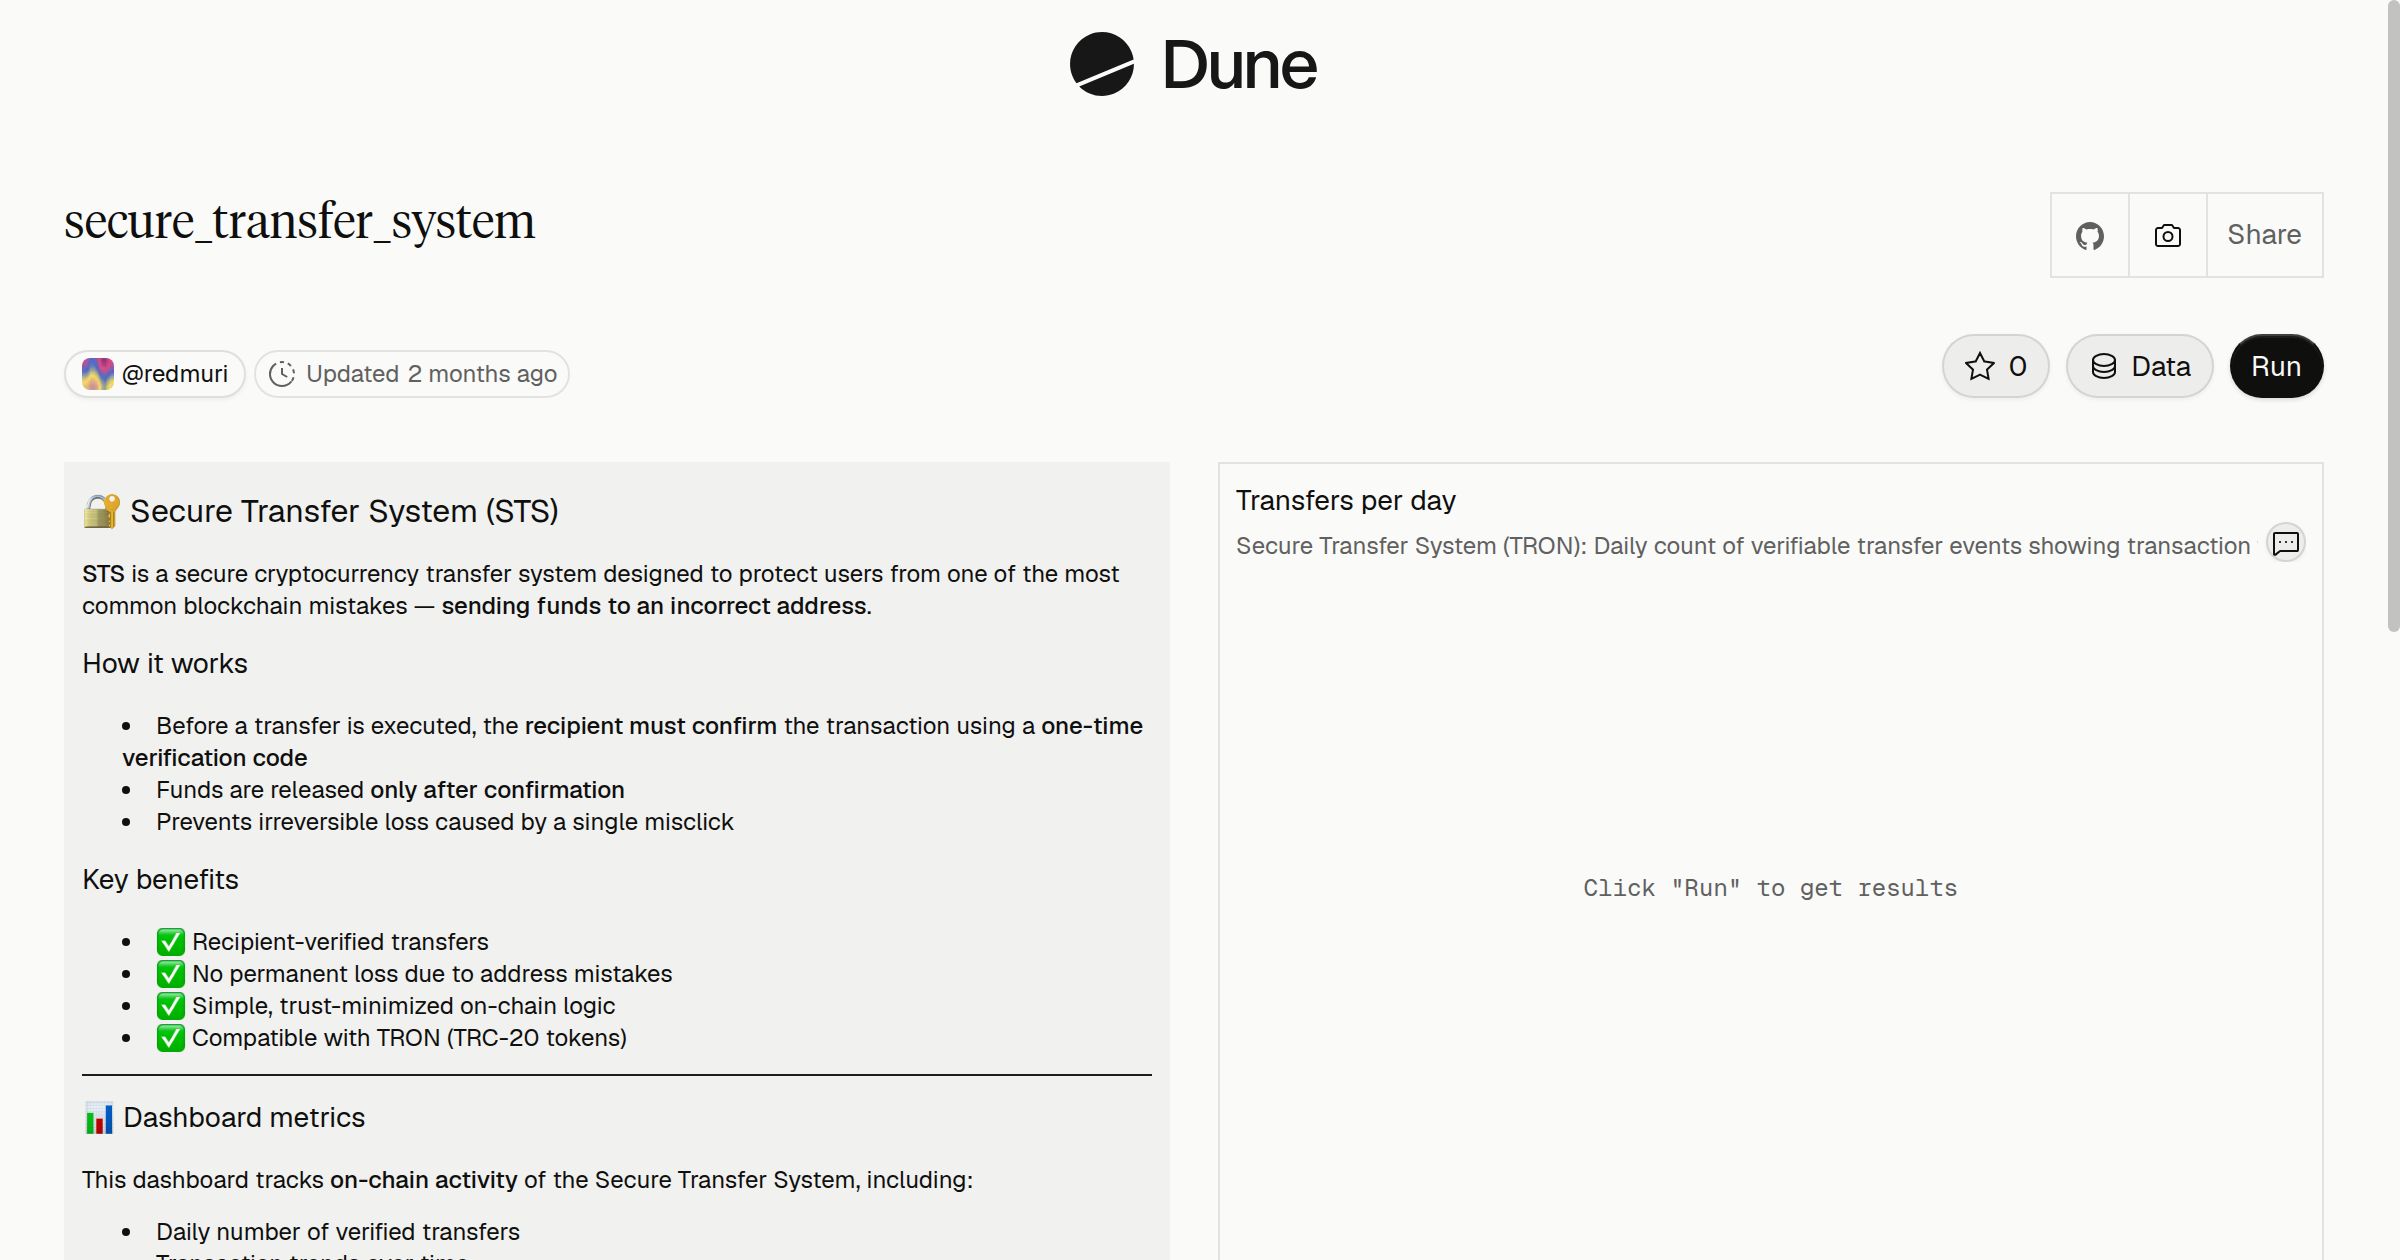Open the GitHub icon button
The height and width of the screenshot is (1260, 2400).
click(2089, 235)
